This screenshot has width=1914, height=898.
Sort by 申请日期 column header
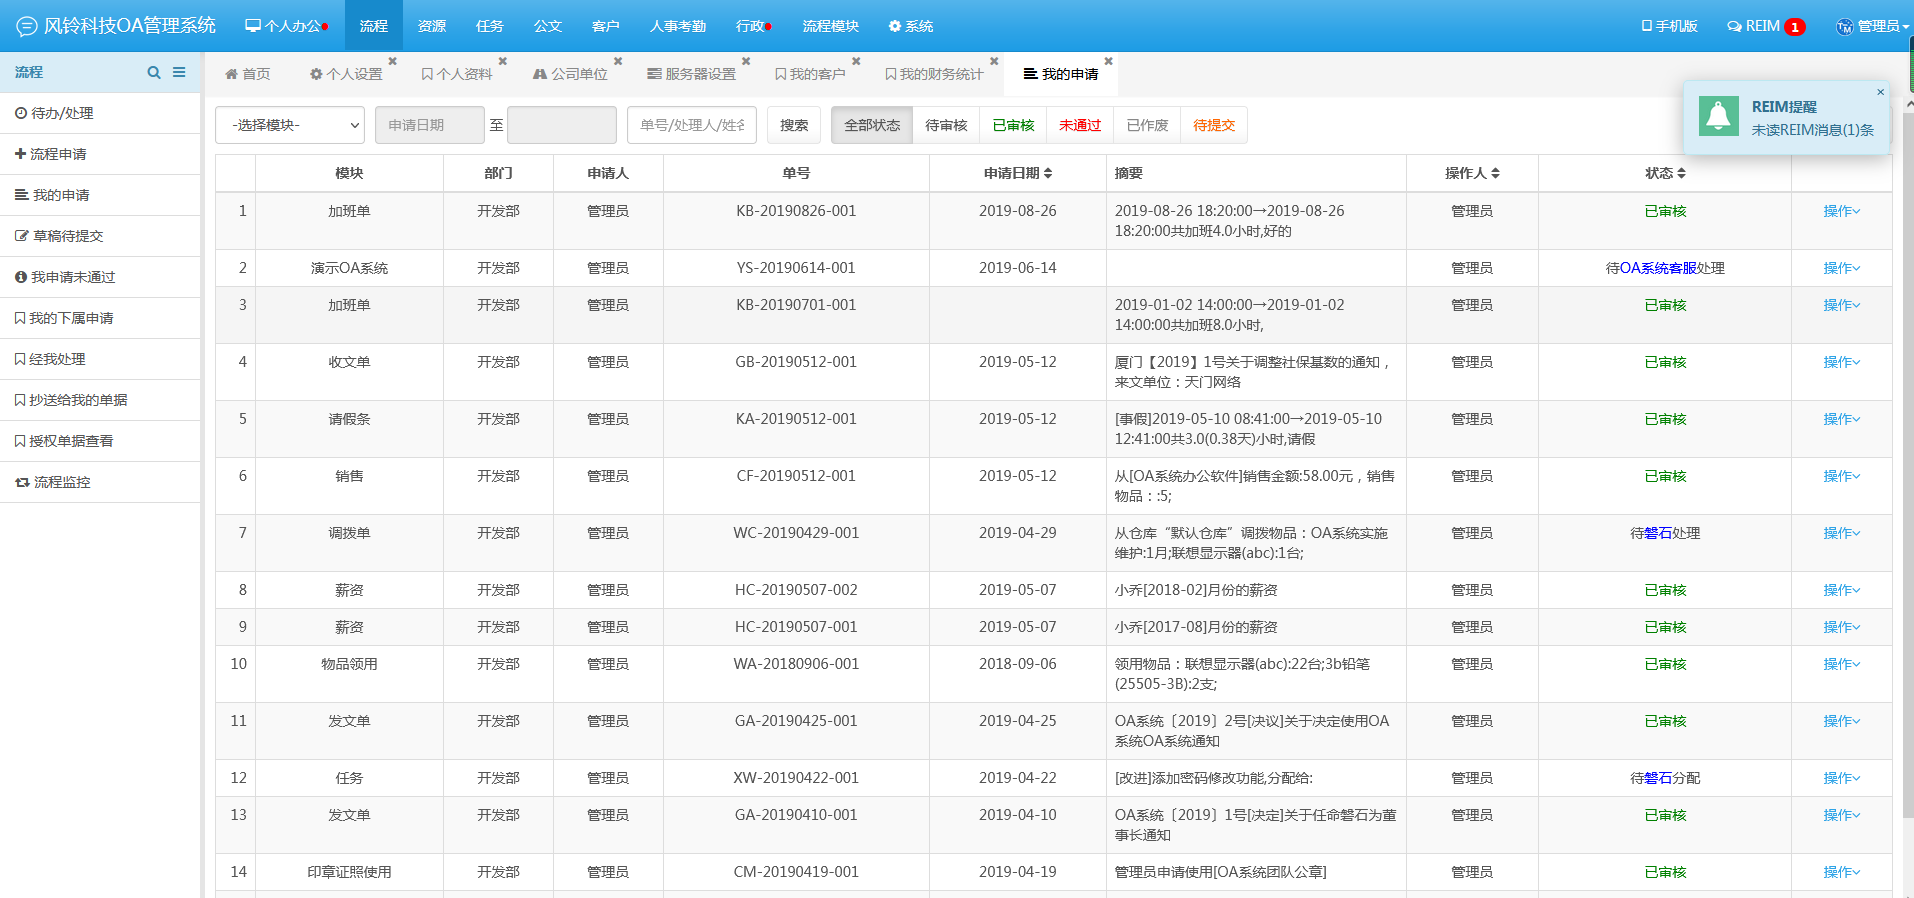click(1018, 173)
